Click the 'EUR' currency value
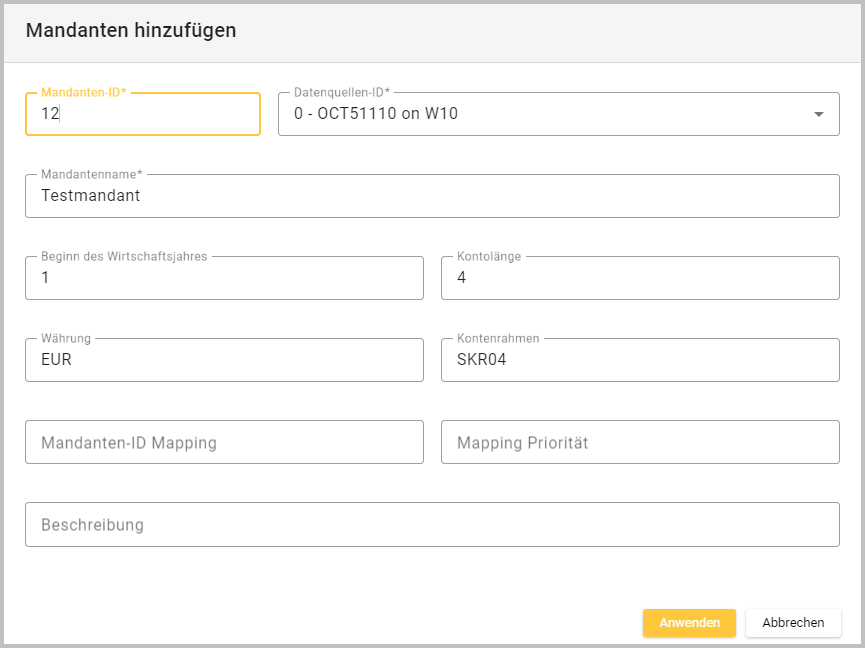Image resolution: width=865 pixels, height=648 pixels. pos(56,360)
